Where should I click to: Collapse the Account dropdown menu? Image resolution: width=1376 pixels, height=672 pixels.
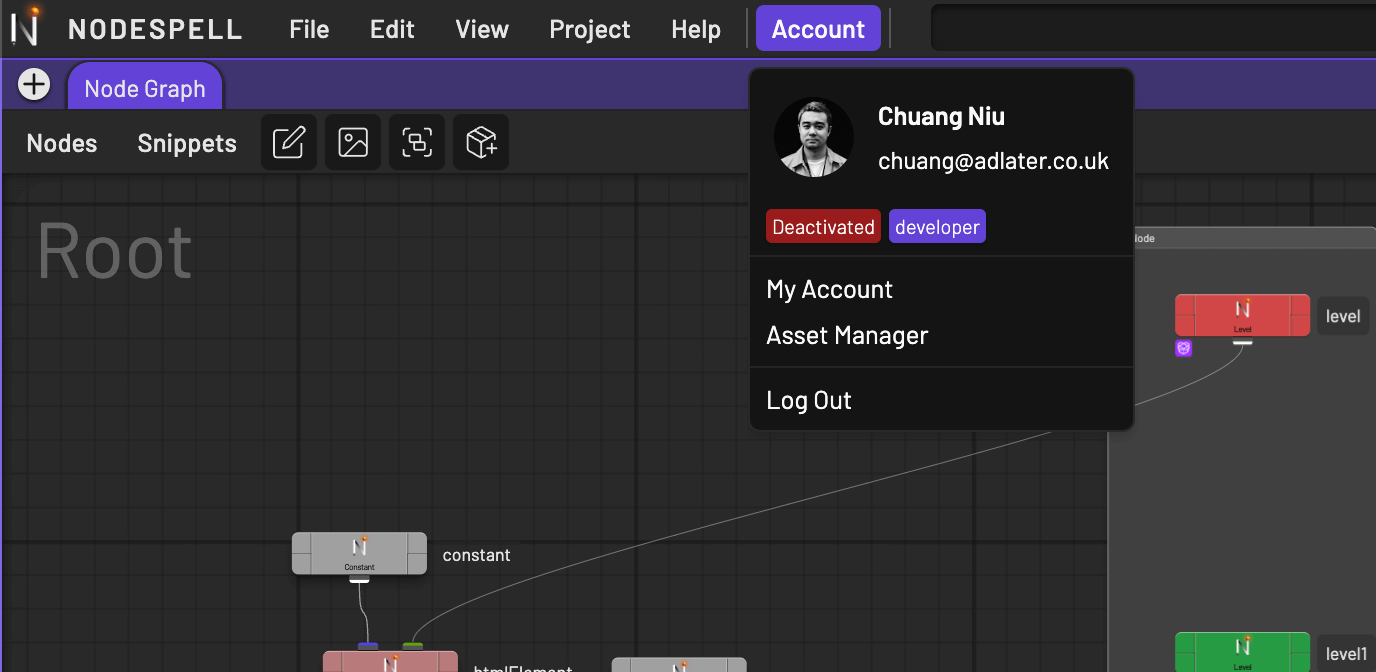point(817,29)
